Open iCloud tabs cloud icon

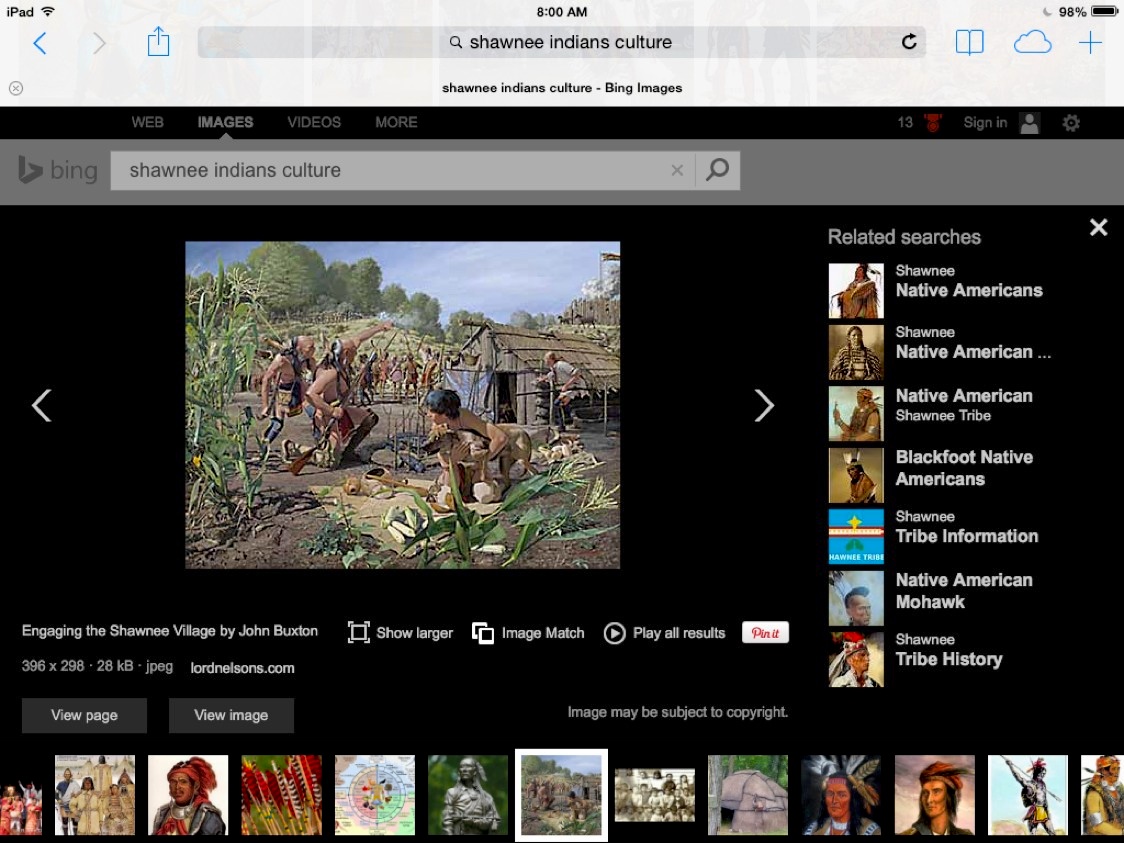point(1032,42)
